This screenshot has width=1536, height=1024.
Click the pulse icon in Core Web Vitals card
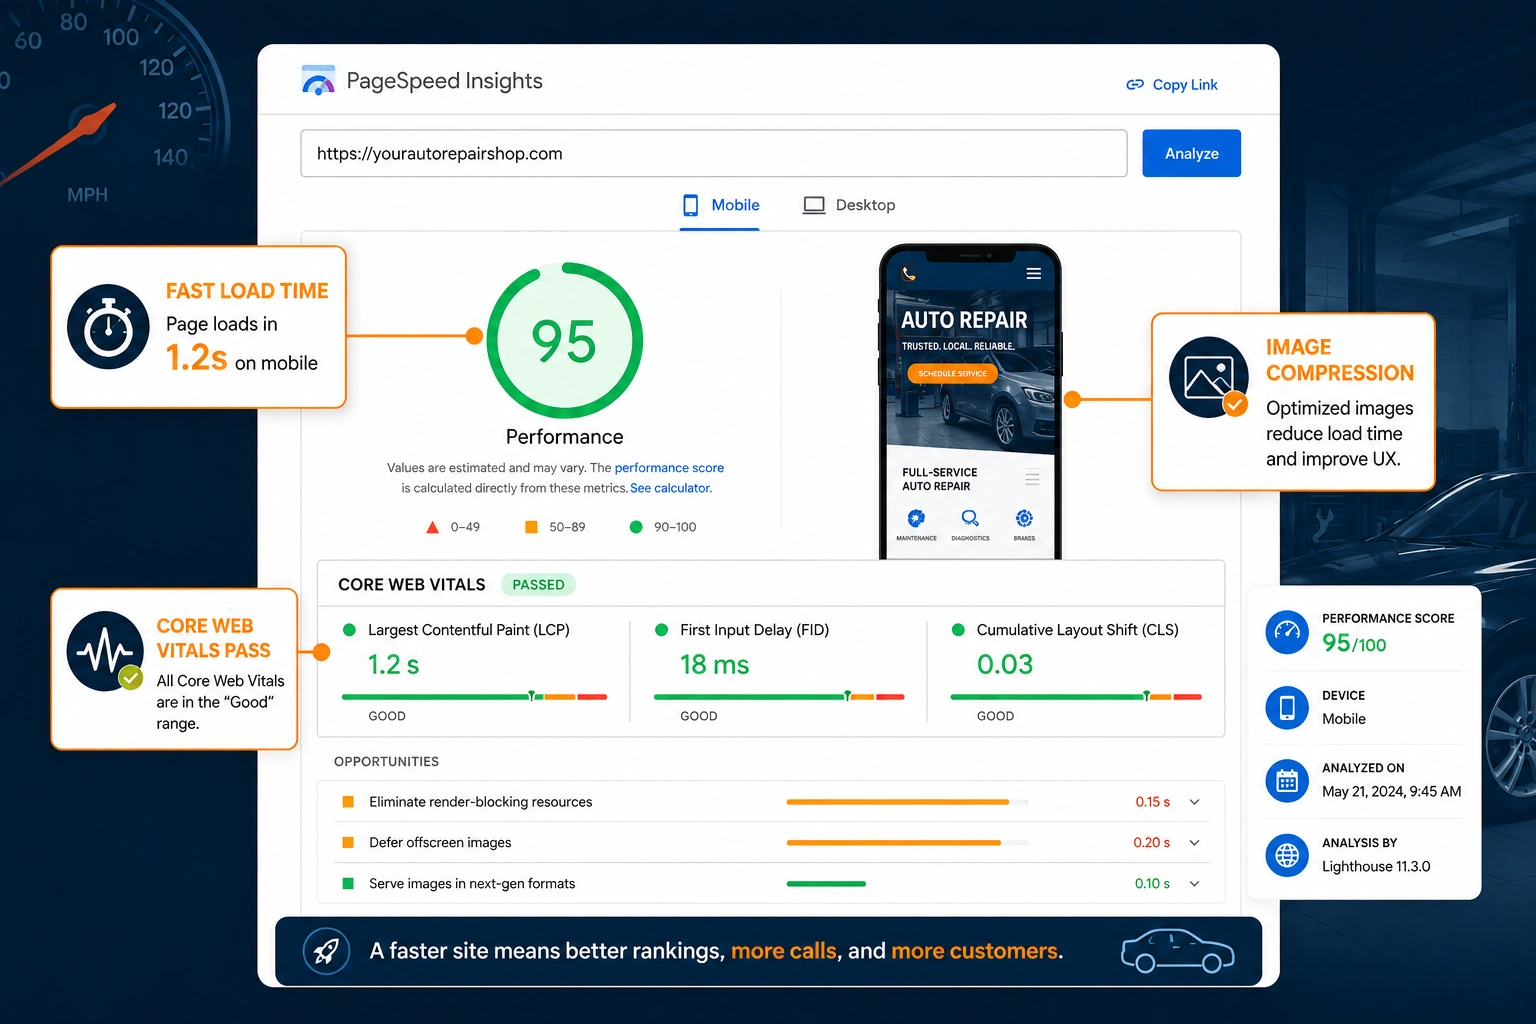(105, 651)
